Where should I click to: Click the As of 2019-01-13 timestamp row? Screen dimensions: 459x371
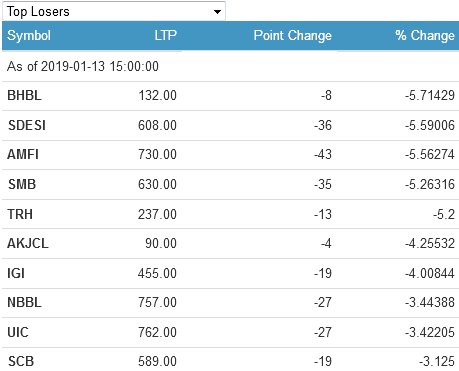(x=230, y=66)
